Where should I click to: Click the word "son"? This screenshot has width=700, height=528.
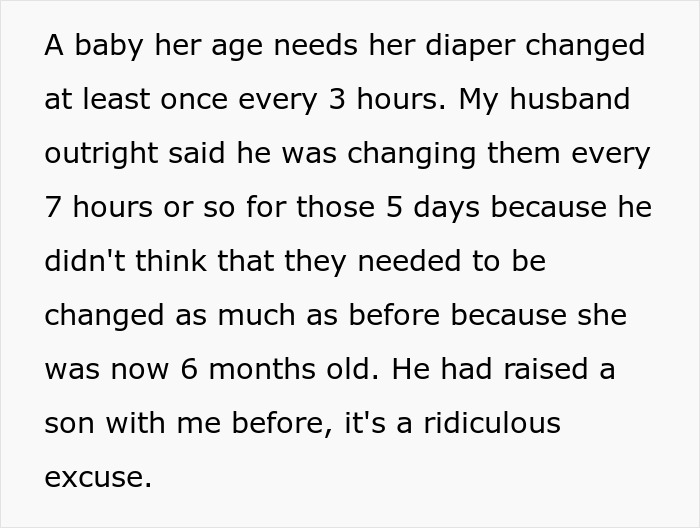coord(68,424)
